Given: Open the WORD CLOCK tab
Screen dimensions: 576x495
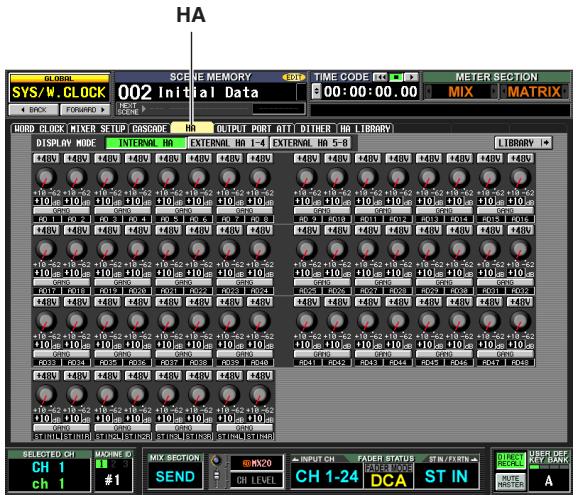Looking at the screenshot, I should 39,129.
